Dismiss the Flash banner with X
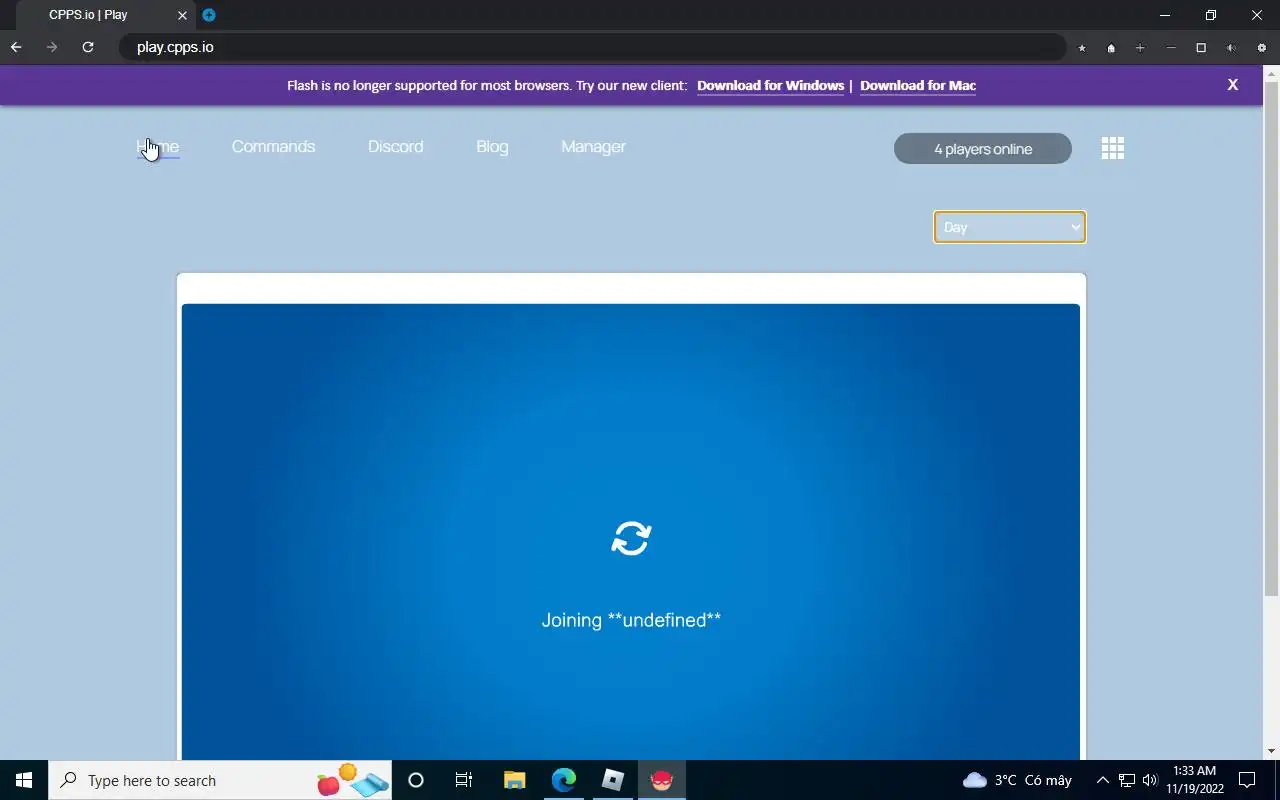The width and height of the screenshot is (1280, 800). 1233,85
